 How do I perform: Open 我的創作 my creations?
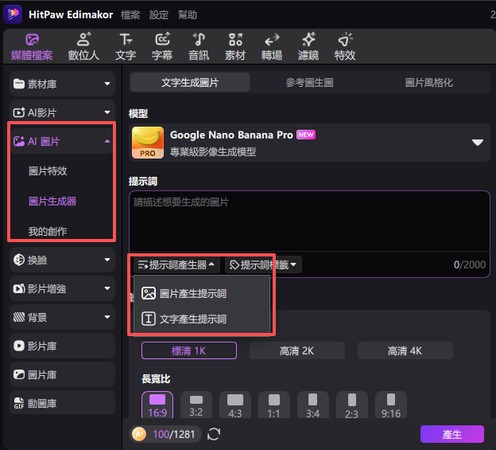(x=48, y=231)
